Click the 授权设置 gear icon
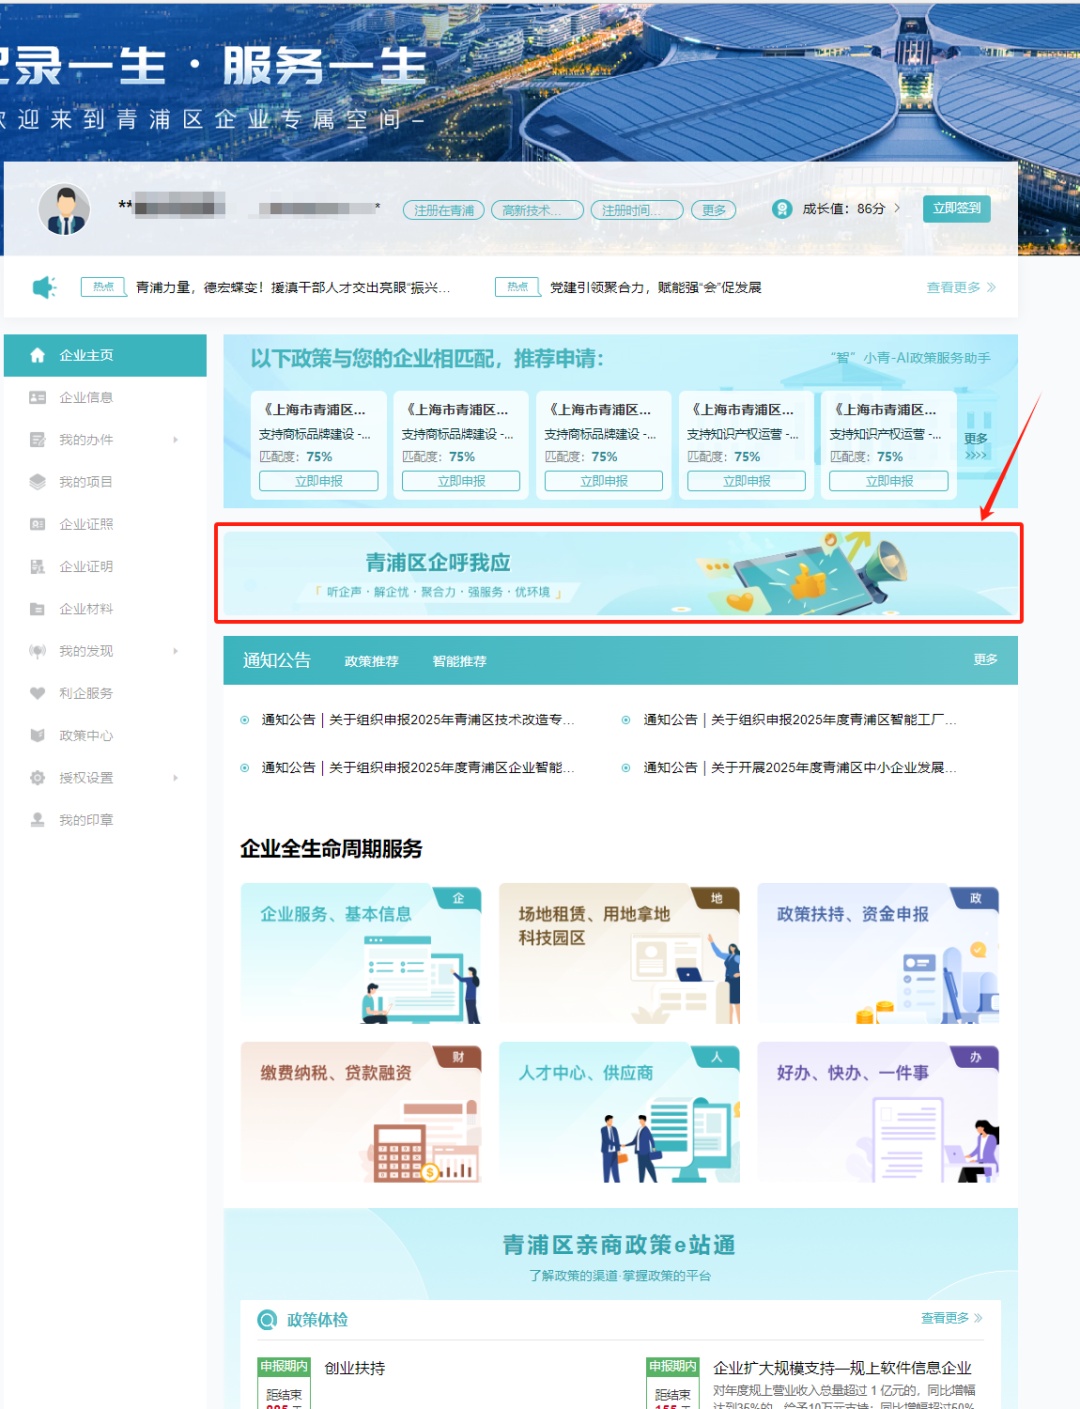 [37, 778]
